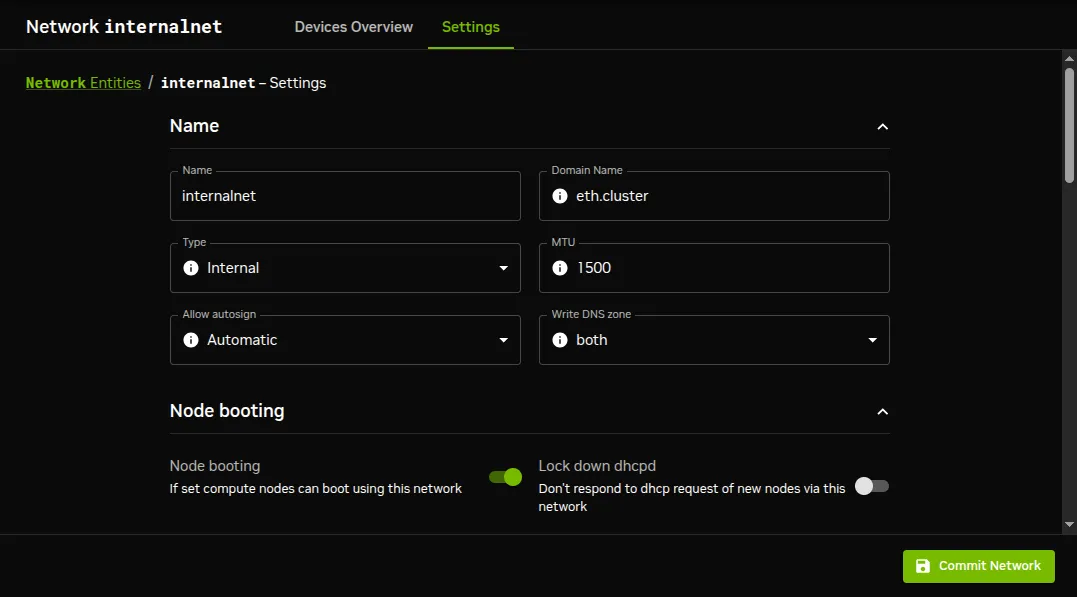Collapse the Name section
This screenshot has height=597, width=1077.
coord(883,126)
